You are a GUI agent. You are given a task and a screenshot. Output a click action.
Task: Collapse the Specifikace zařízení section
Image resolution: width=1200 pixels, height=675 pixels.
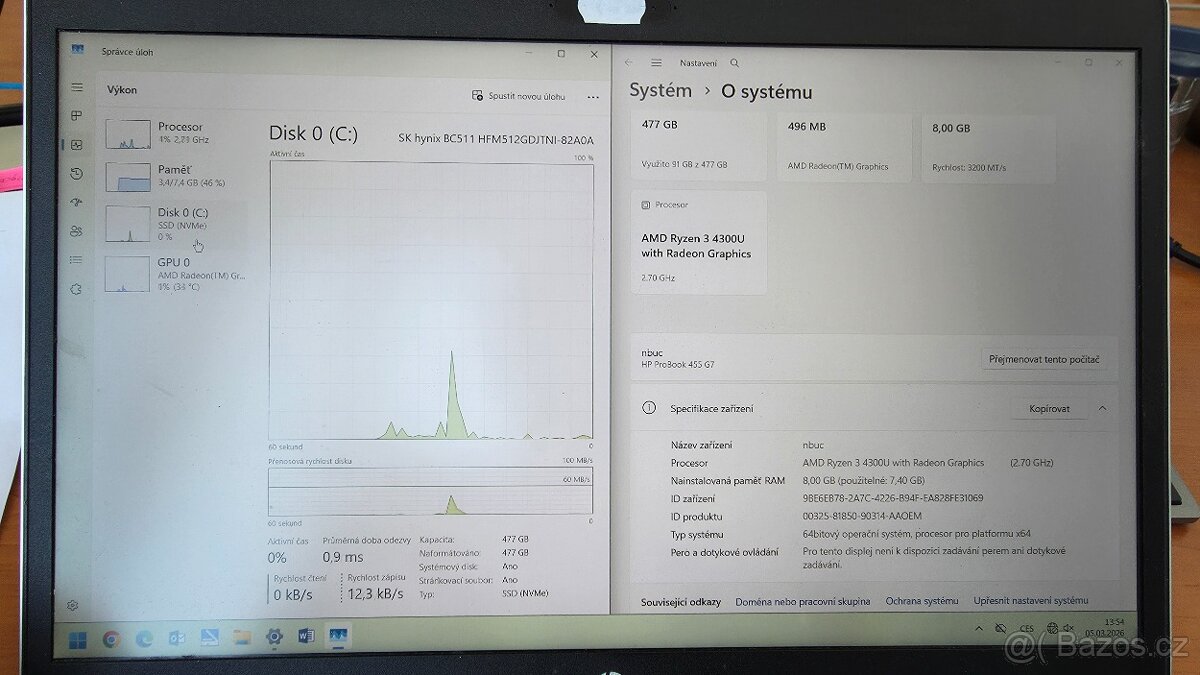1102,408
